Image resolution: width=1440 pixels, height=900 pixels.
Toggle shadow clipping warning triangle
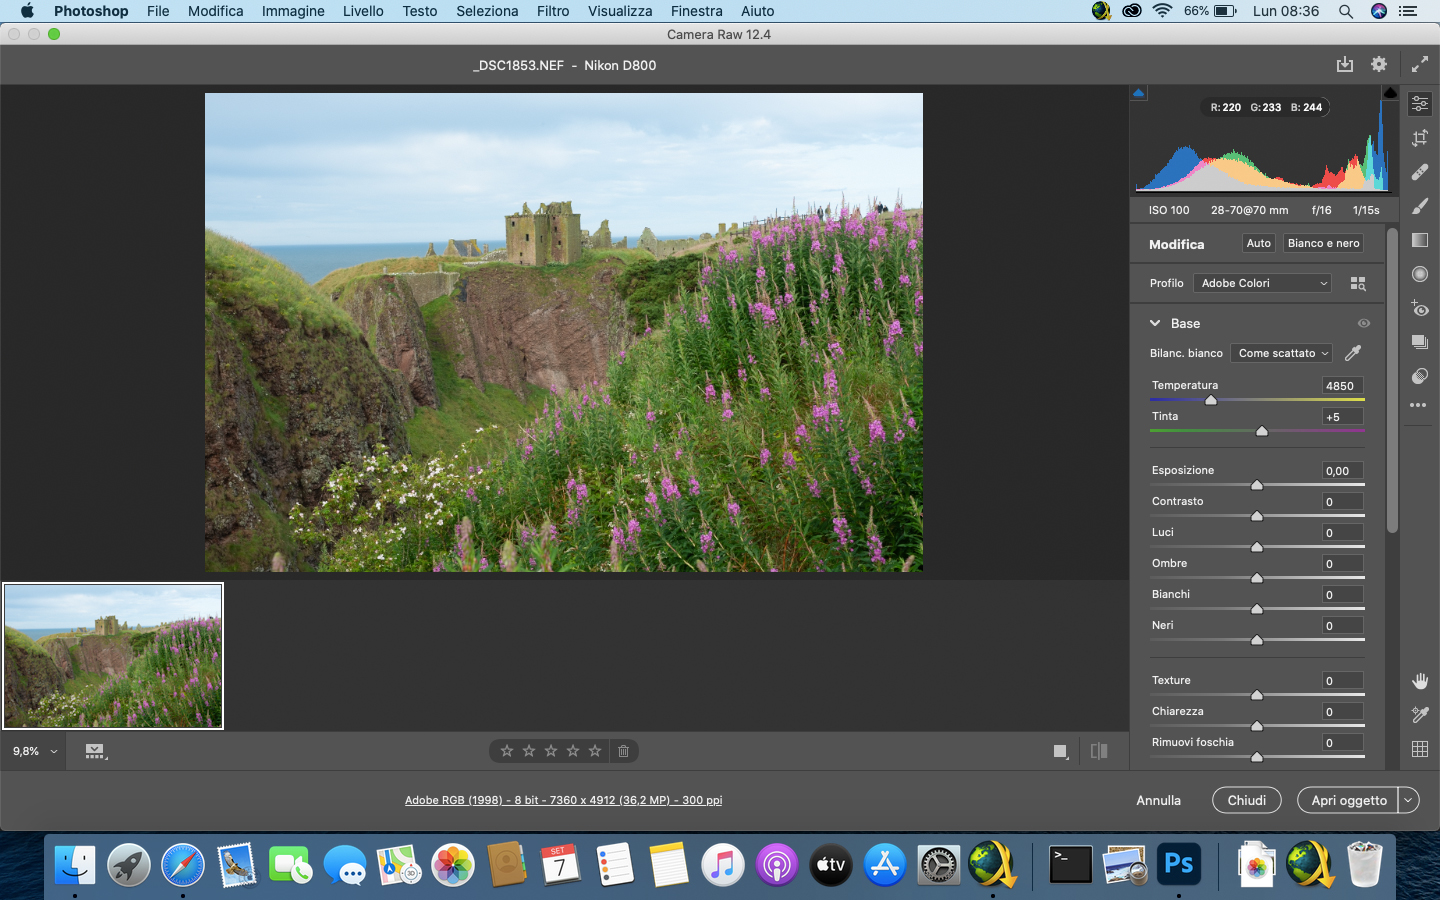click(x=1138, y=93)
